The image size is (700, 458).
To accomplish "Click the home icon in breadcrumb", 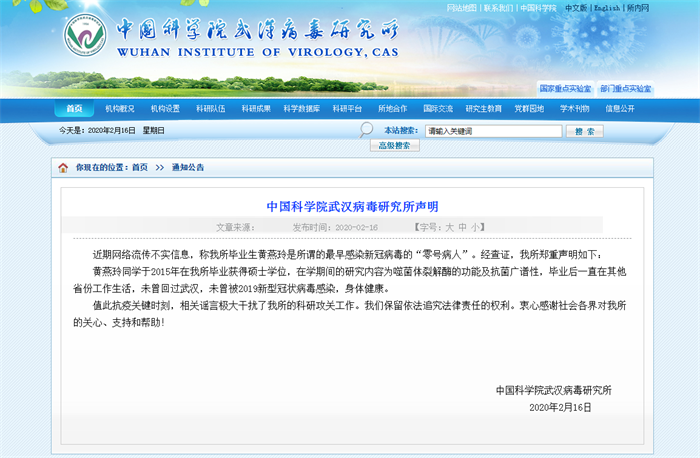I will (x=63, y=168).
